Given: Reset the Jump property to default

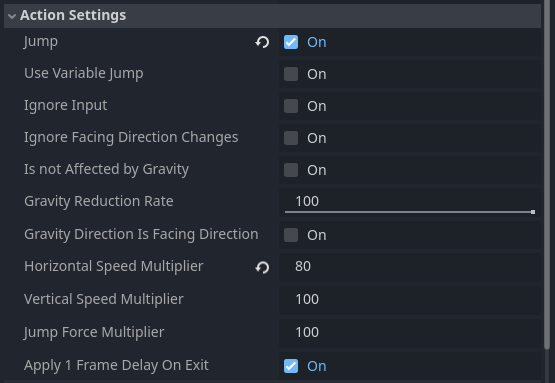Looking at the screenshot, I should tap(262, 42).
